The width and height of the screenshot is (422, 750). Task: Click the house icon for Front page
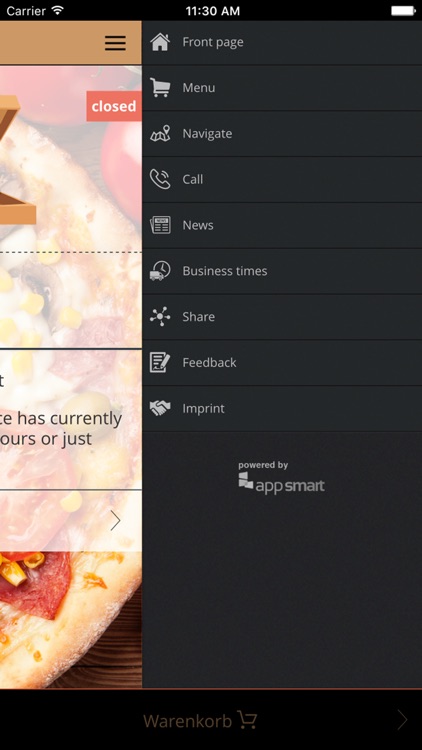click(160, 42)
